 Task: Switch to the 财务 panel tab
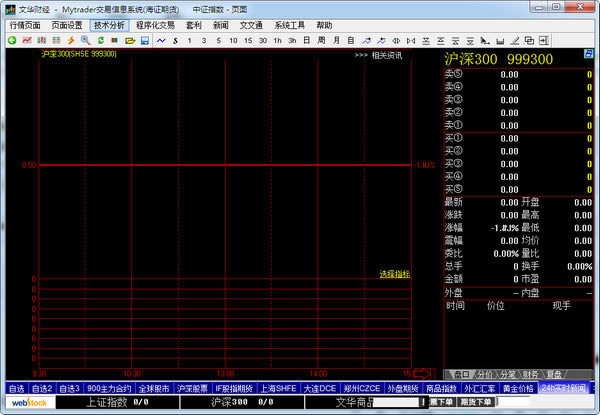[531, 374]
